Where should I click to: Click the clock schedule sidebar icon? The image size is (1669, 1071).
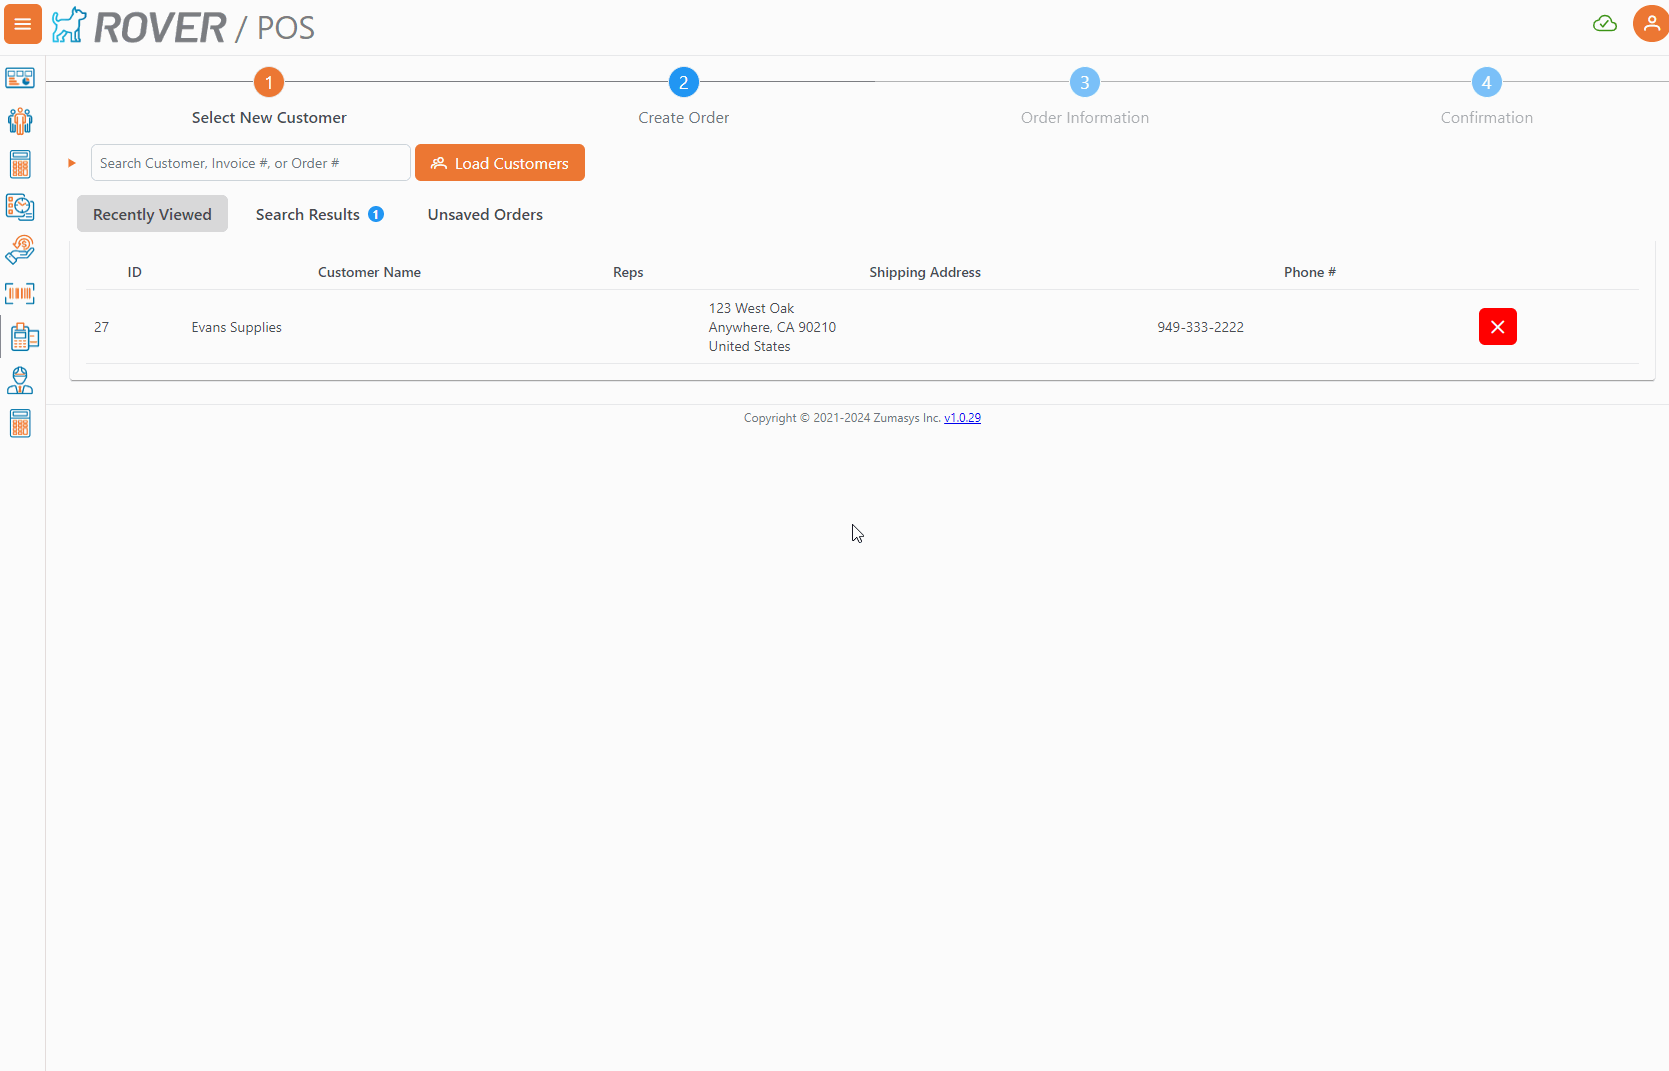pos(20,207)
